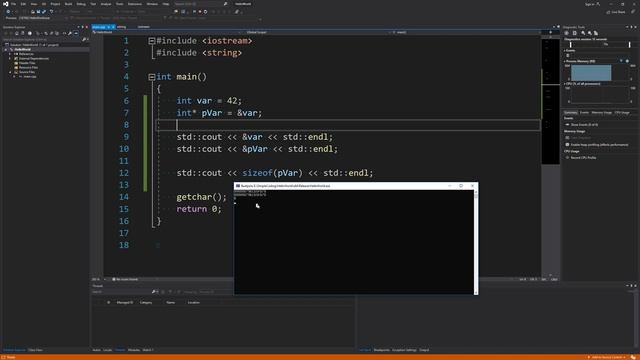Click Sign in at top right
This screenshot has height=360, width=640.
pos(593,4)
